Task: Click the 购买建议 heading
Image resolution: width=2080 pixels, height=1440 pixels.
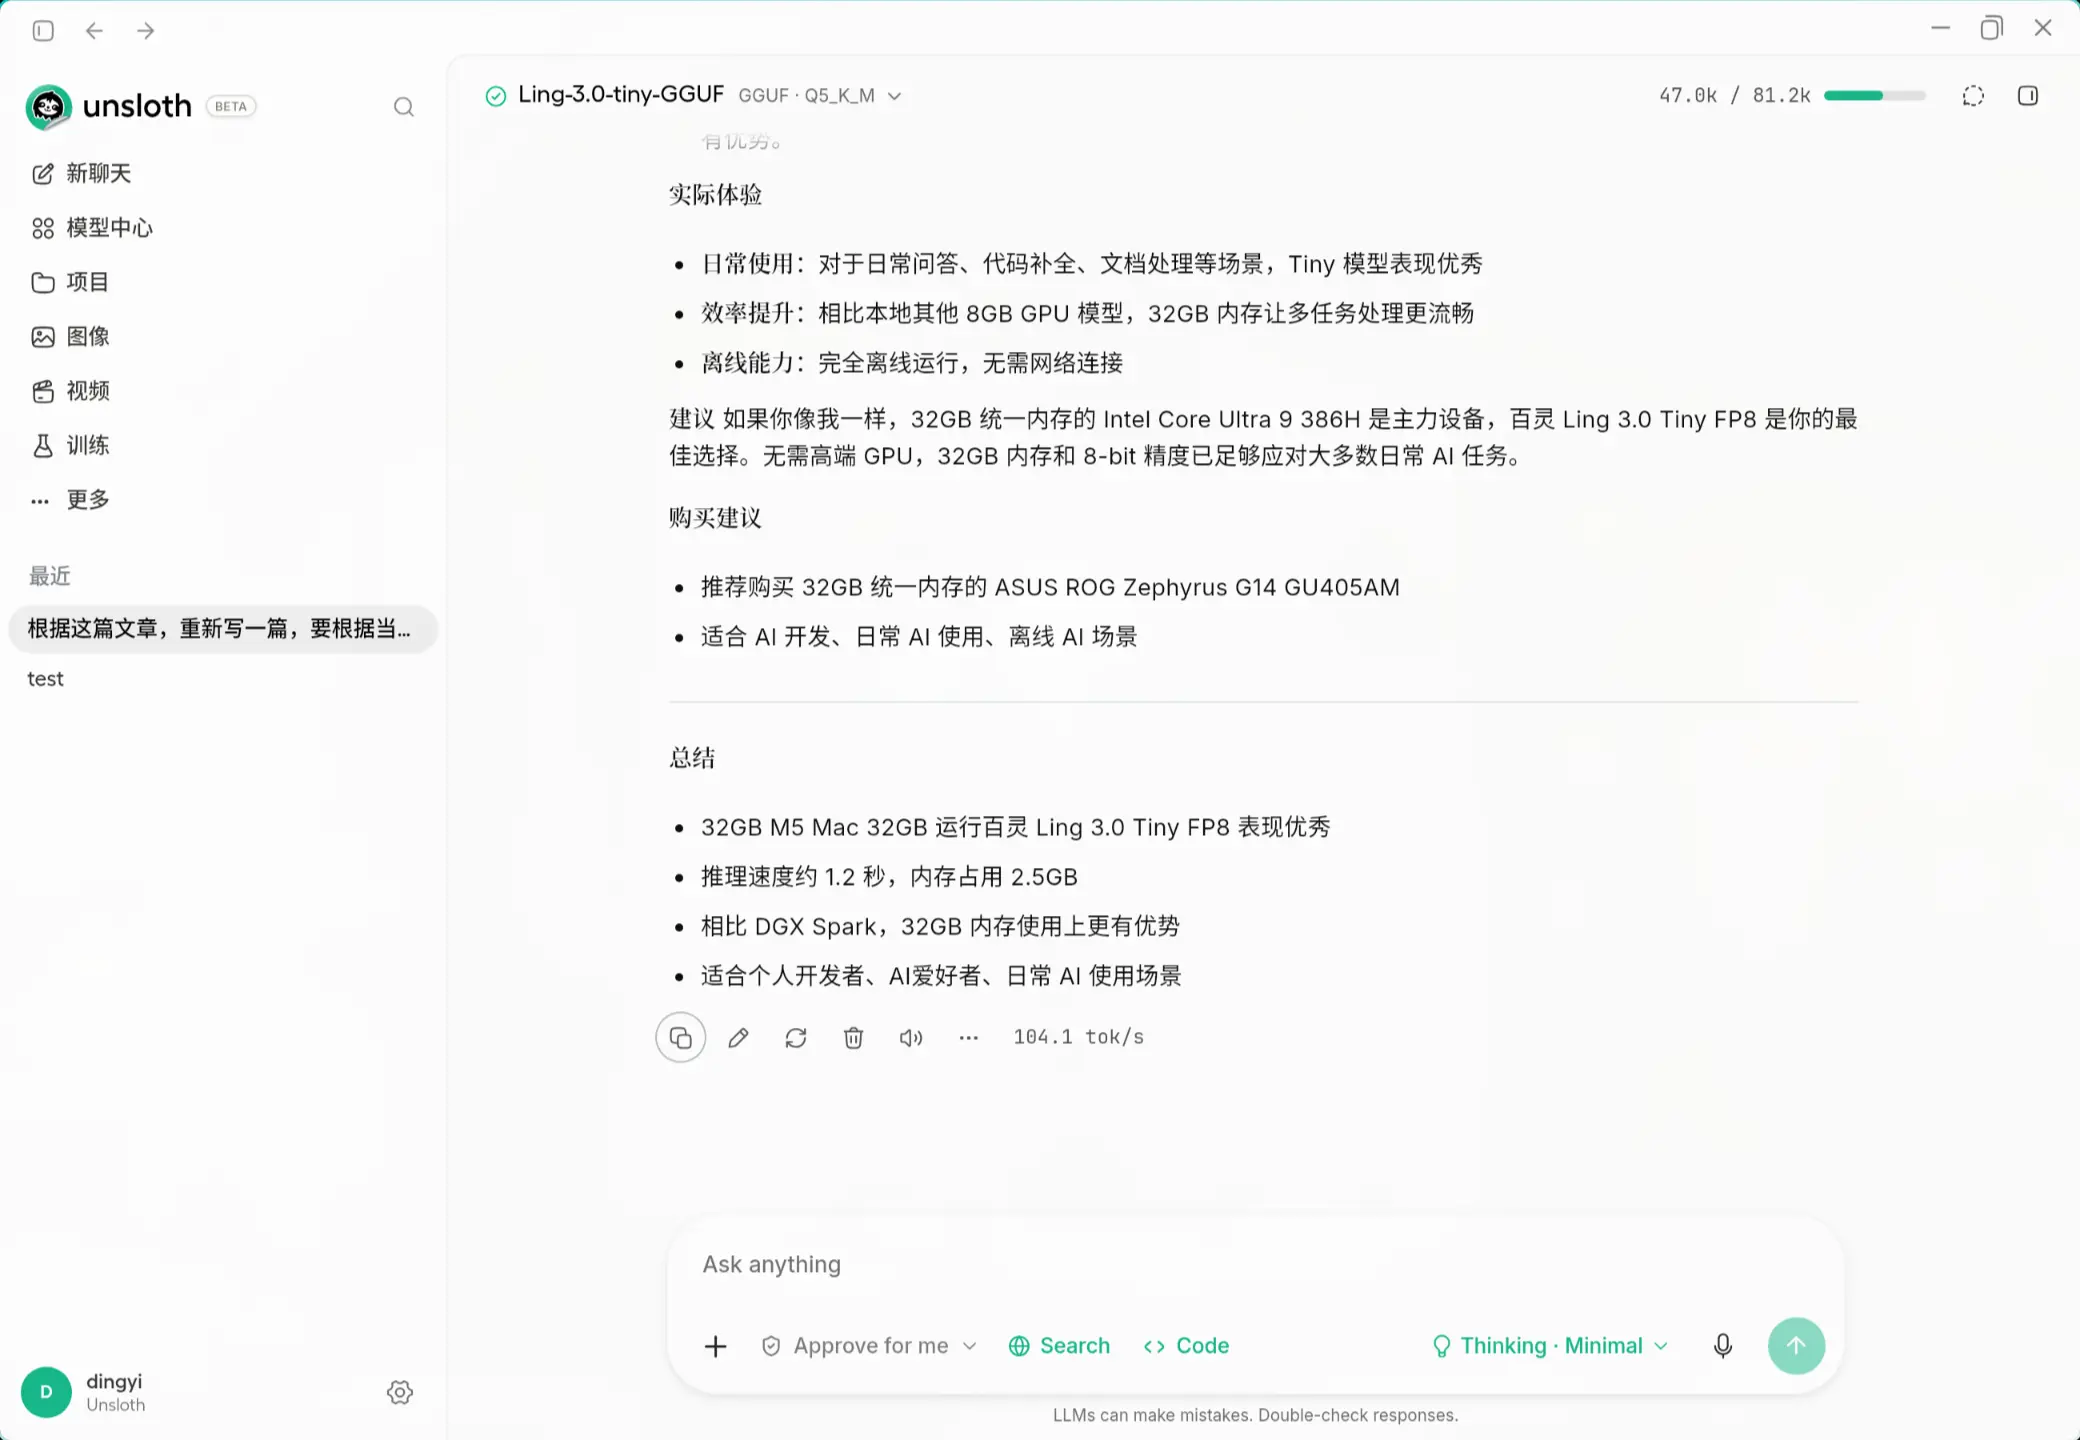Action: (x=716, y=518)
